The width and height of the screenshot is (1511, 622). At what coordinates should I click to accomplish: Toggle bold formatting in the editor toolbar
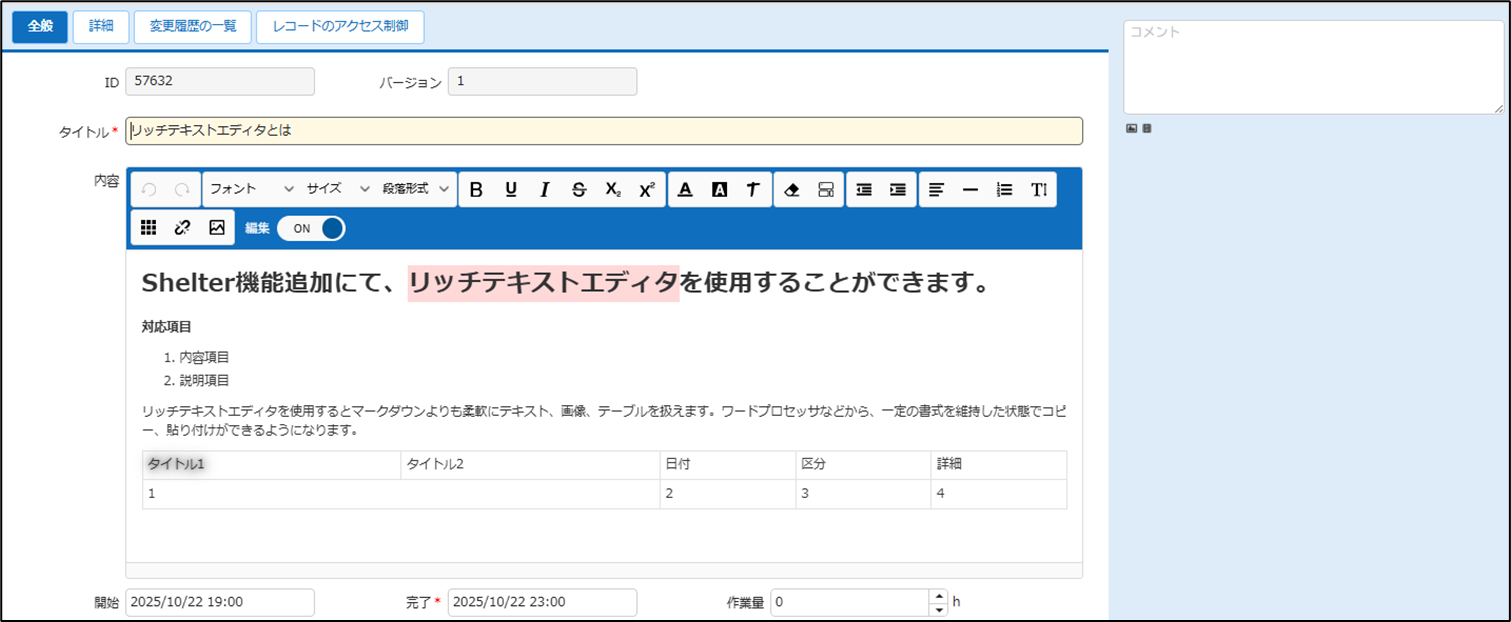476,190
